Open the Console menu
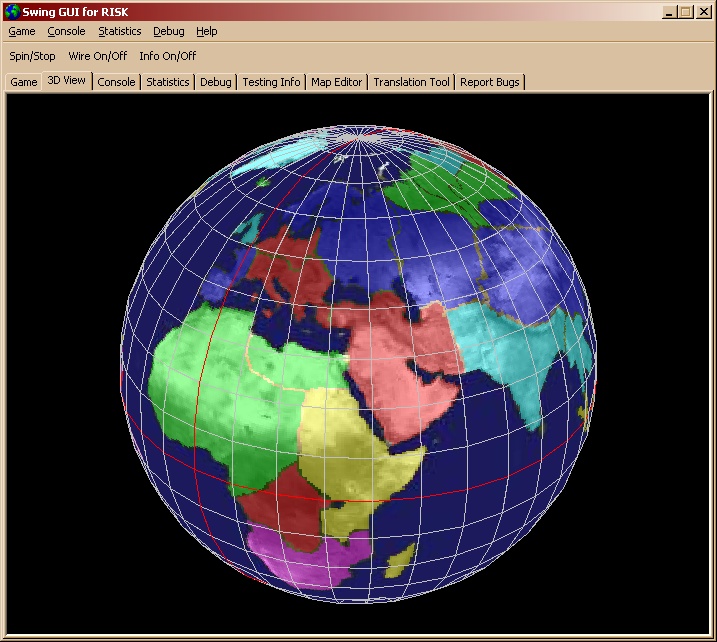The image size is (717, 642). click(66, 31)
